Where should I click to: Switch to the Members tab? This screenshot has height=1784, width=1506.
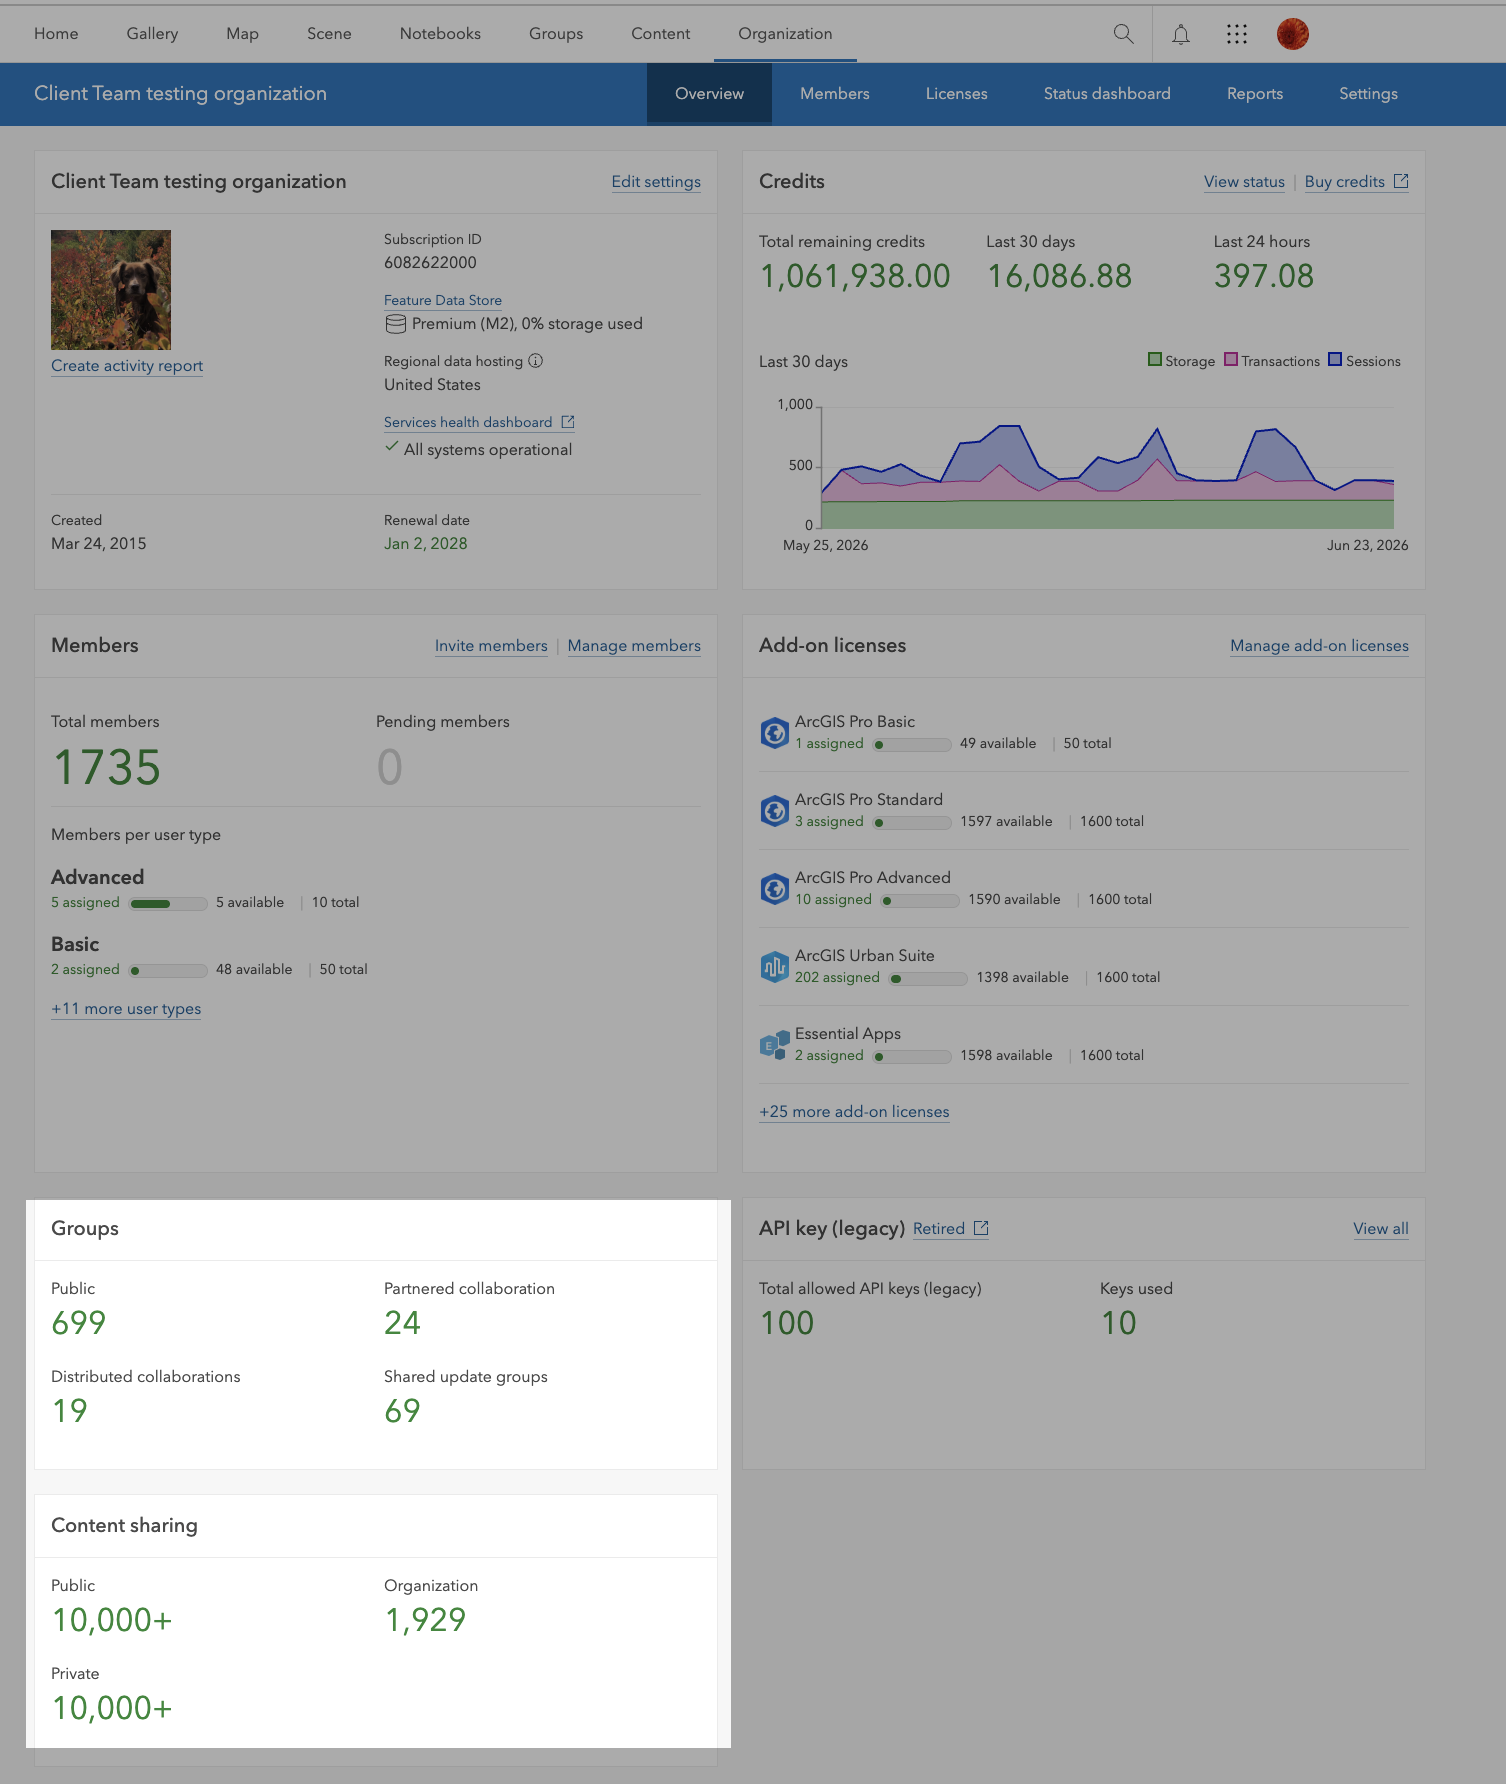point(834,94)
